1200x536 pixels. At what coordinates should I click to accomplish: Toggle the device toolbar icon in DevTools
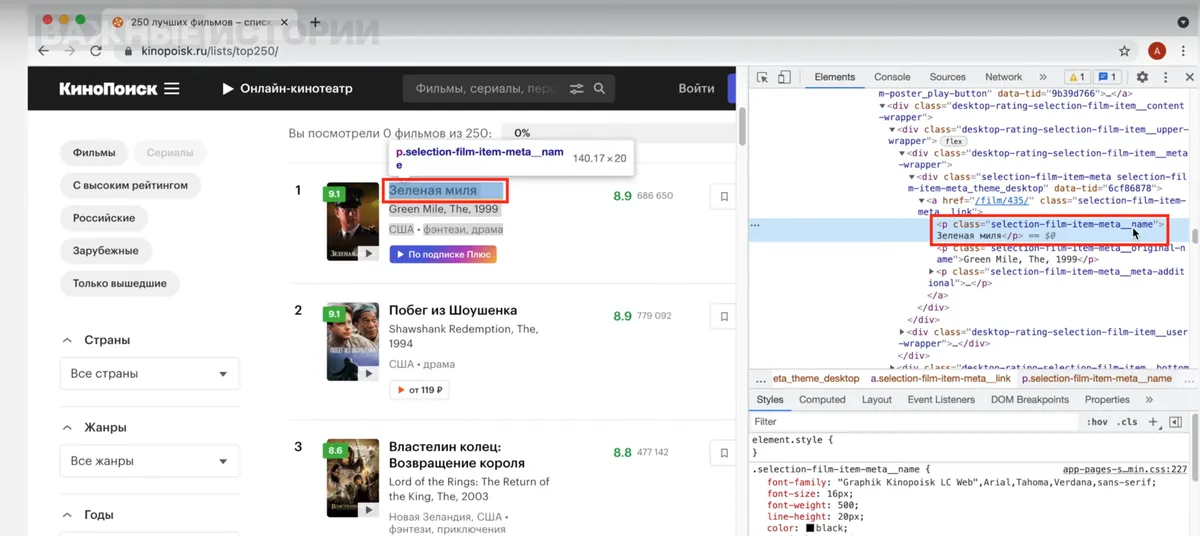click(784, 77)
